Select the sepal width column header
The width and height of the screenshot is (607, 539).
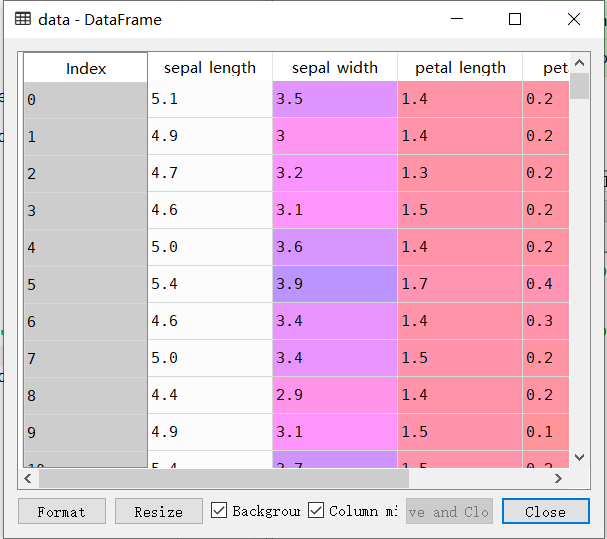coord(335,68)
